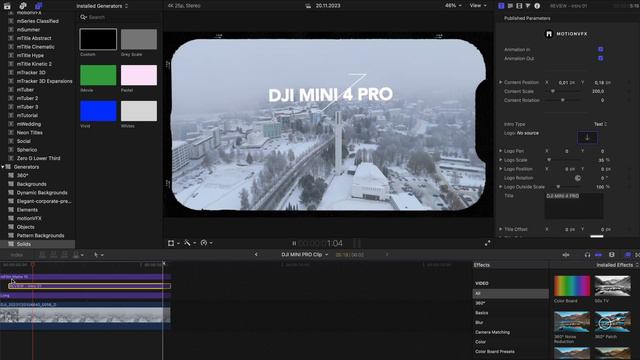Show the titles and generators sidebar
This screenshot has height=360, width=640.
point(38,6)
